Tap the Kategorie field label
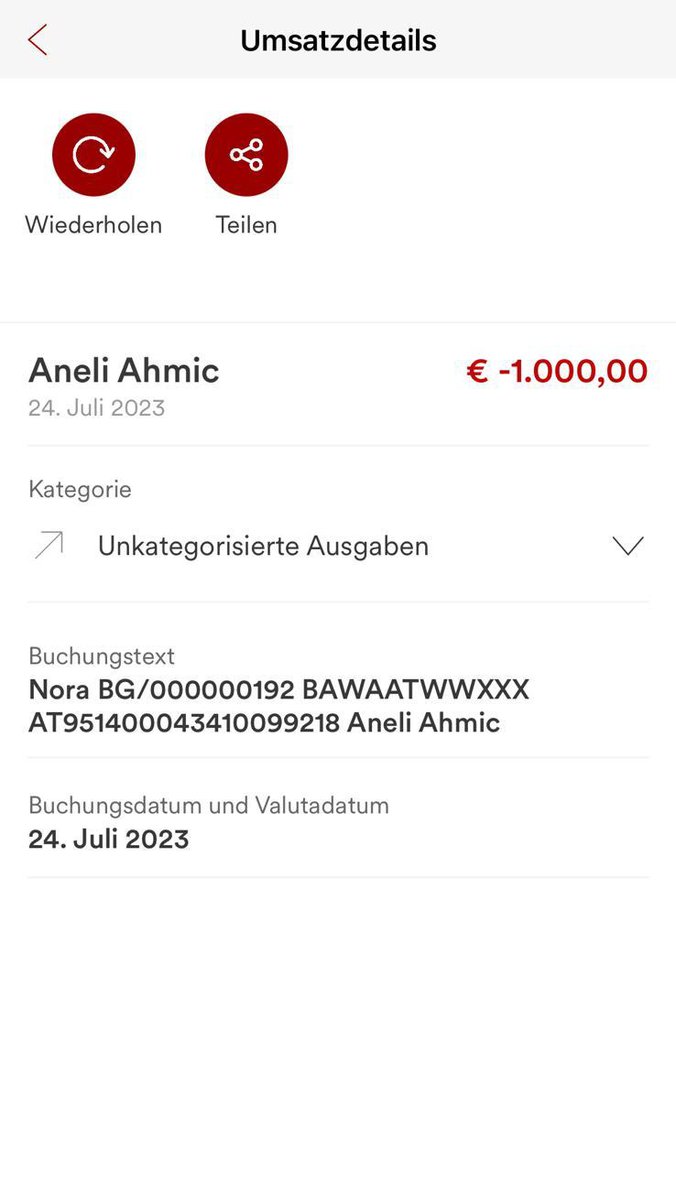The height and width of the screenshot is (1203, 676). [80, 489]
